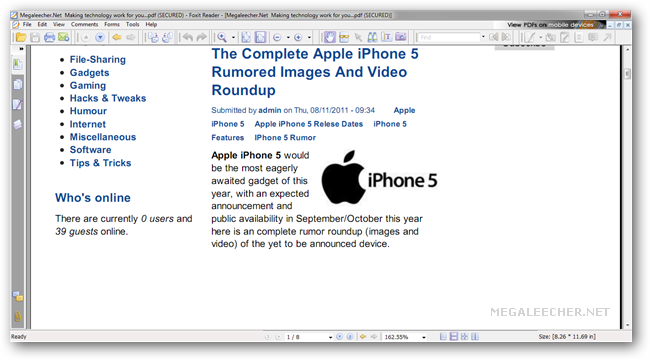Expand zoom in dropdown arrow

pos(309,37)
